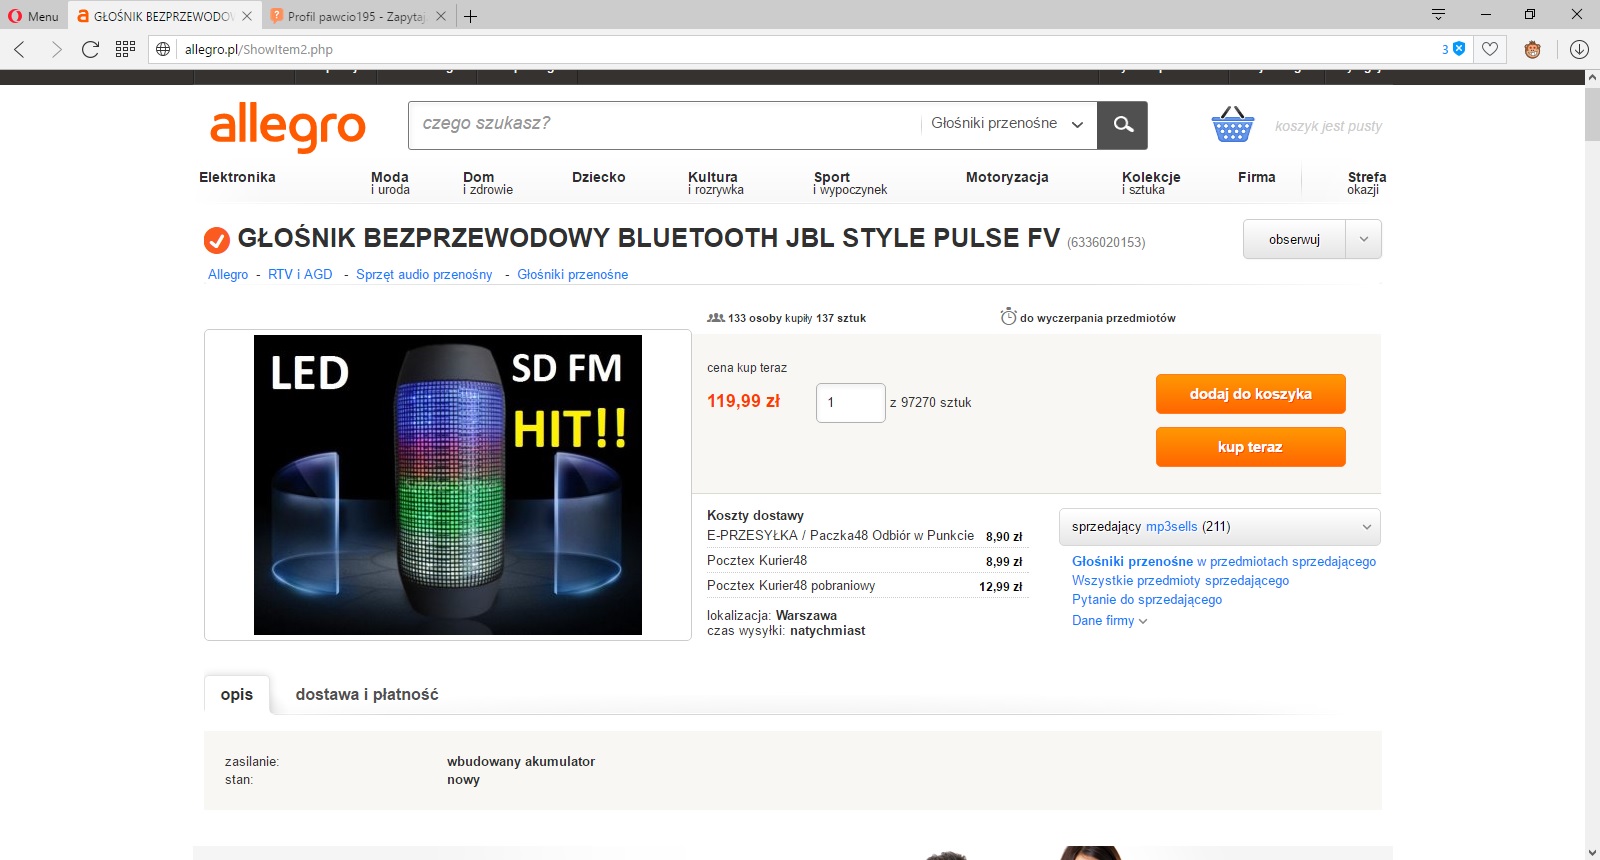Open downloads arrow icon in toolbar

click(1579, 49)
